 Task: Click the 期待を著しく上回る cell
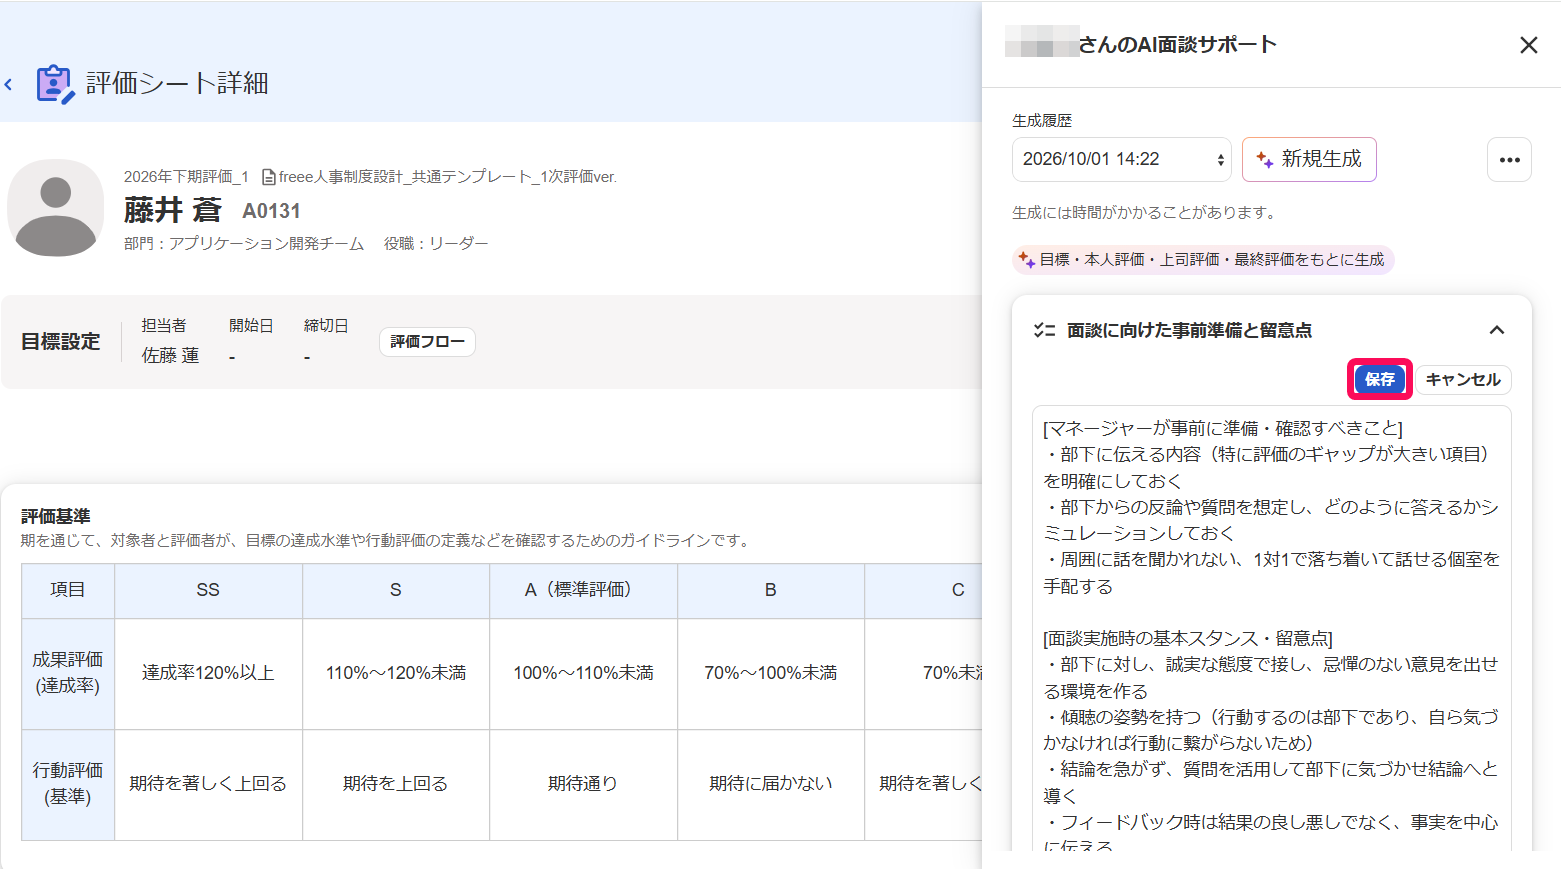tap(208, 784)
